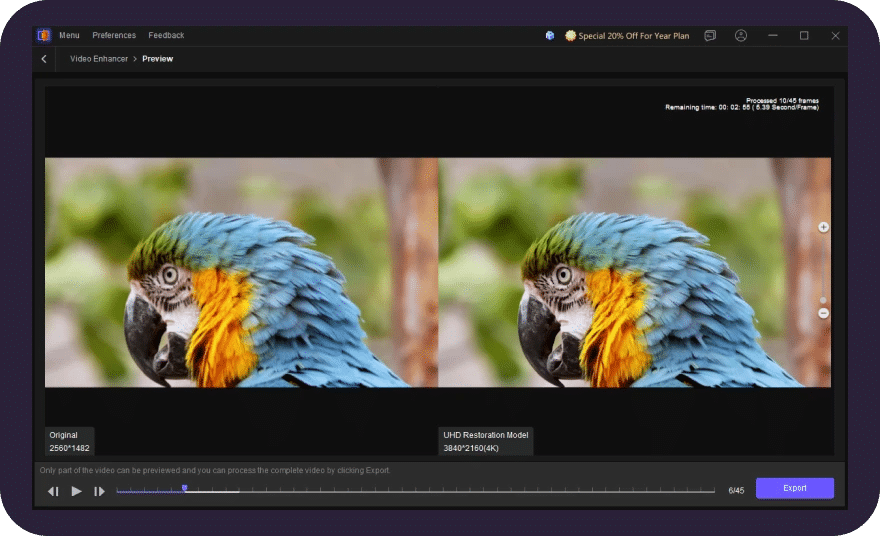
Task: Zoom in with the plus button
Action: (823, 227)
